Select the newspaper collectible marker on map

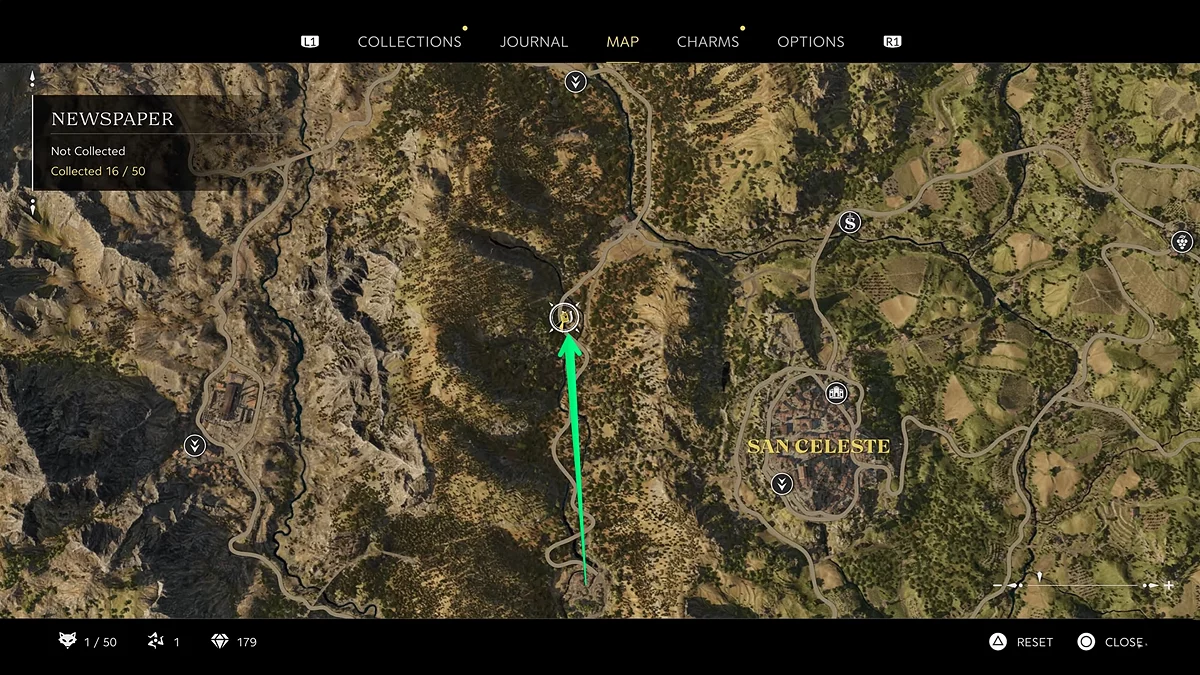pos(566,318)
